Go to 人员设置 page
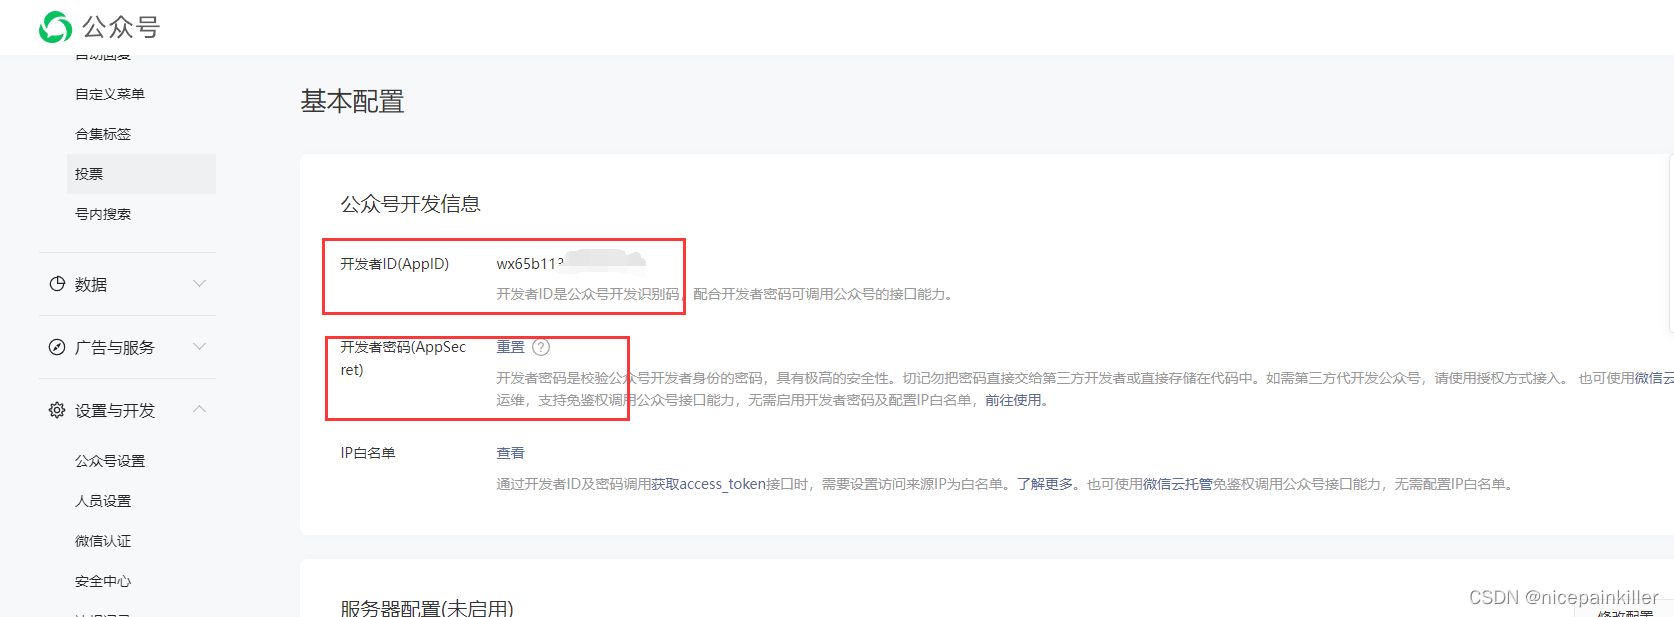Screen dimensions: 1674x617 pos(103,501)
